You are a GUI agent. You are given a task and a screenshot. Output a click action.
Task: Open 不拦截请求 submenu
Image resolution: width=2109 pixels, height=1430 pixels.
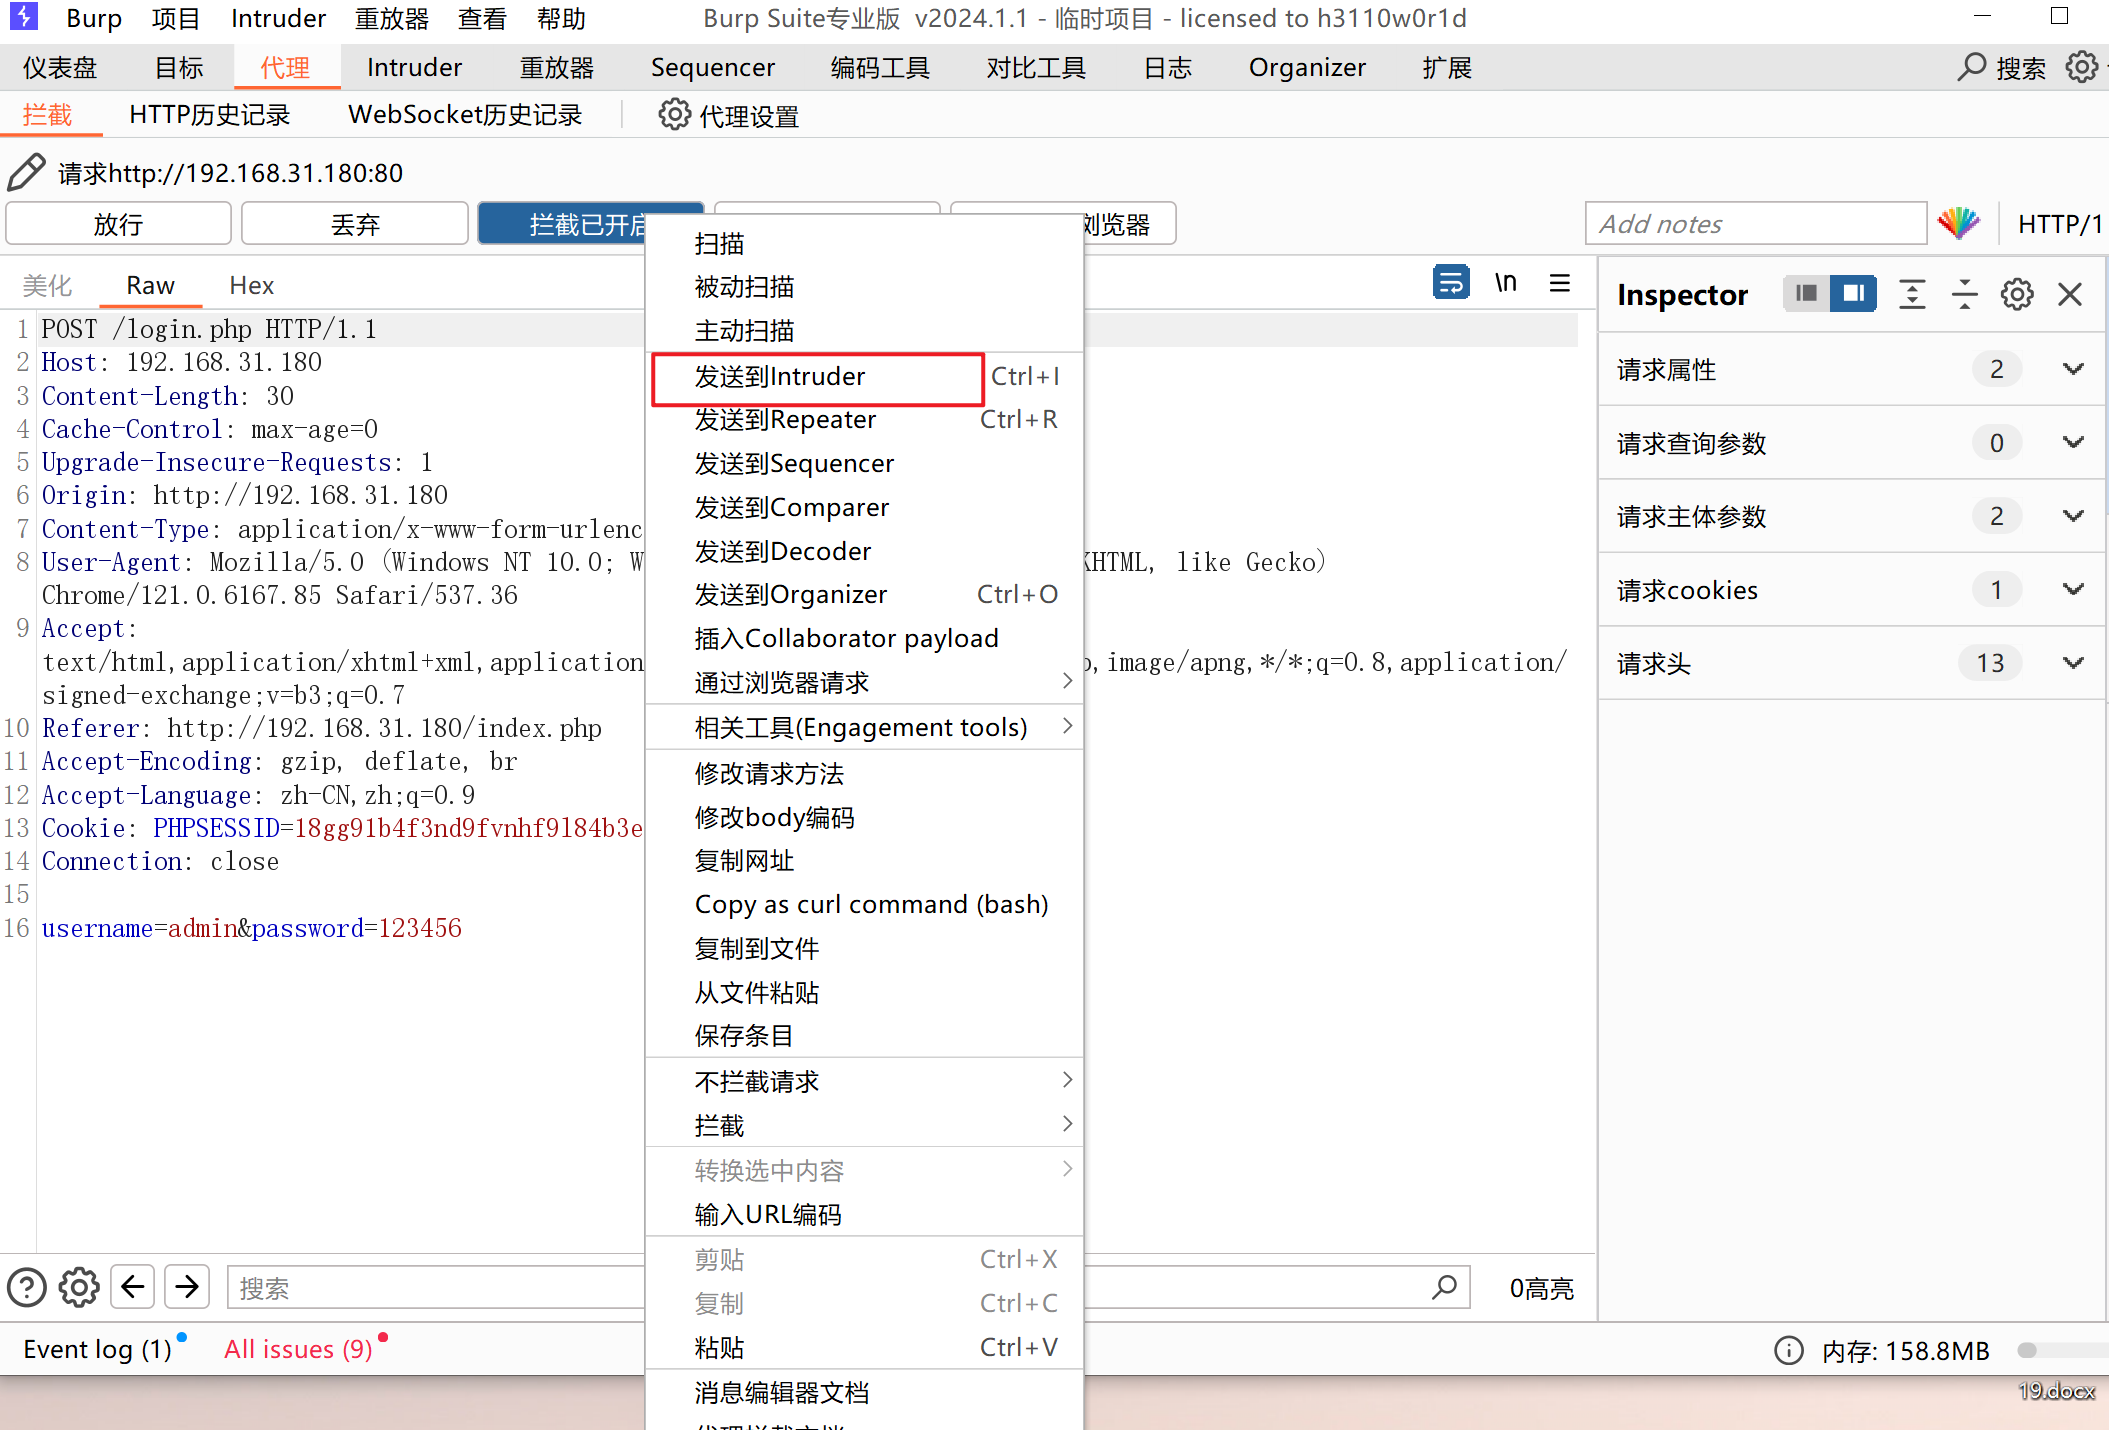click(x=864, y=1081)
